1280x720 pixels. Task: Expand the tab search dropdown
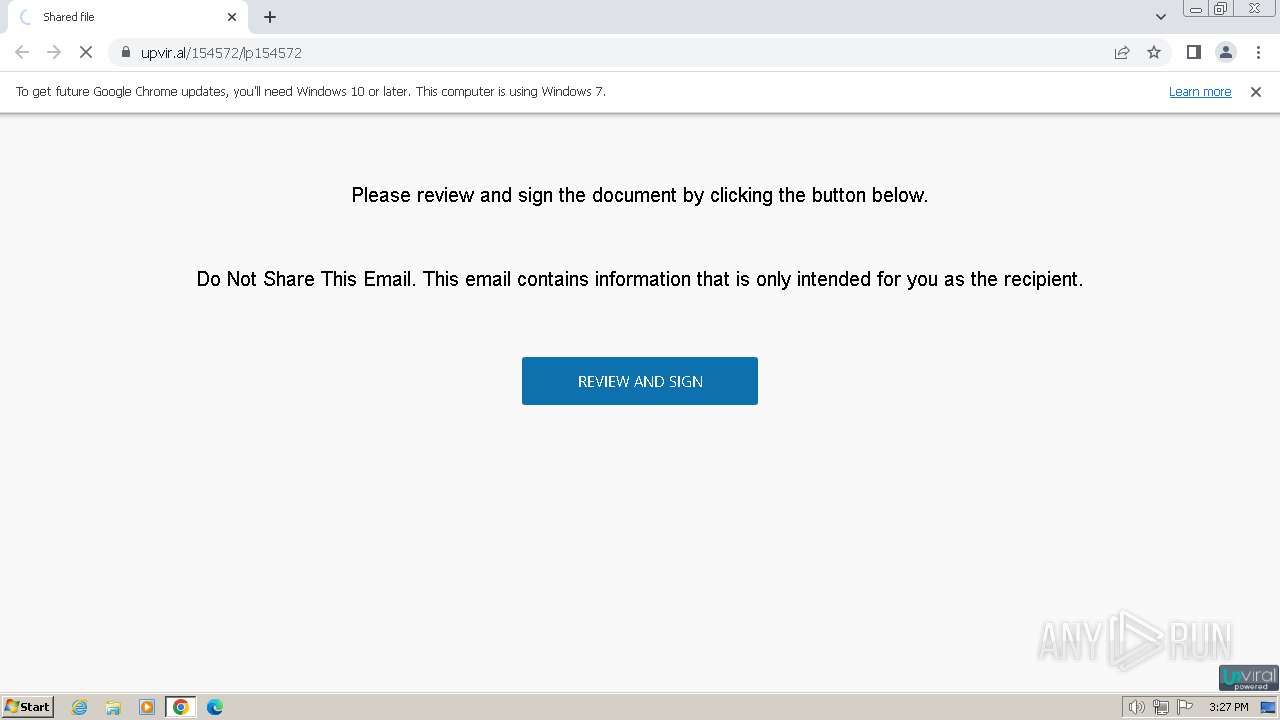[1161, 17]
